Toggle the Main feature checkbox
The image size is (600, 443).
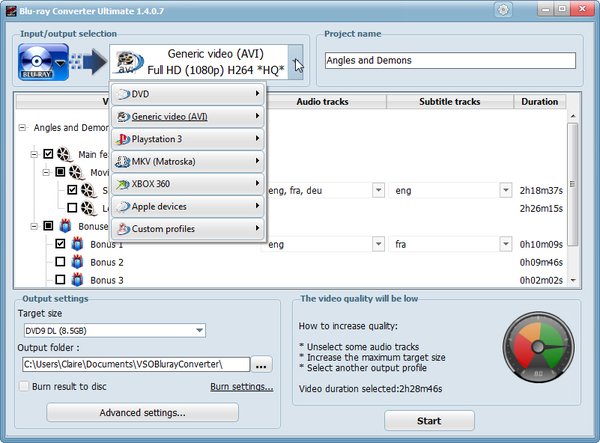pos(47,154)
